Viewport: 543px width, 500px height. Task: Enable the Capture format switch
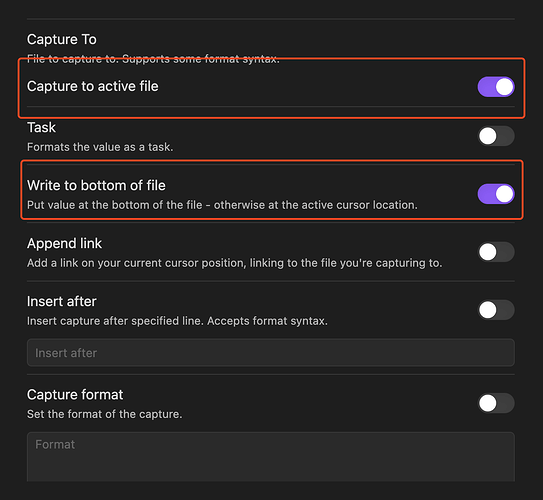click(x=496, y=403)
